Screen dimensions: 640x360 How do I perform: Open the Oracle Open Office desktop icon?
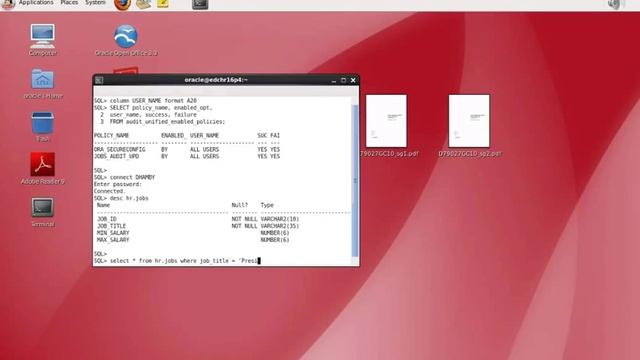pyautogui.click(x=126, y=40)
